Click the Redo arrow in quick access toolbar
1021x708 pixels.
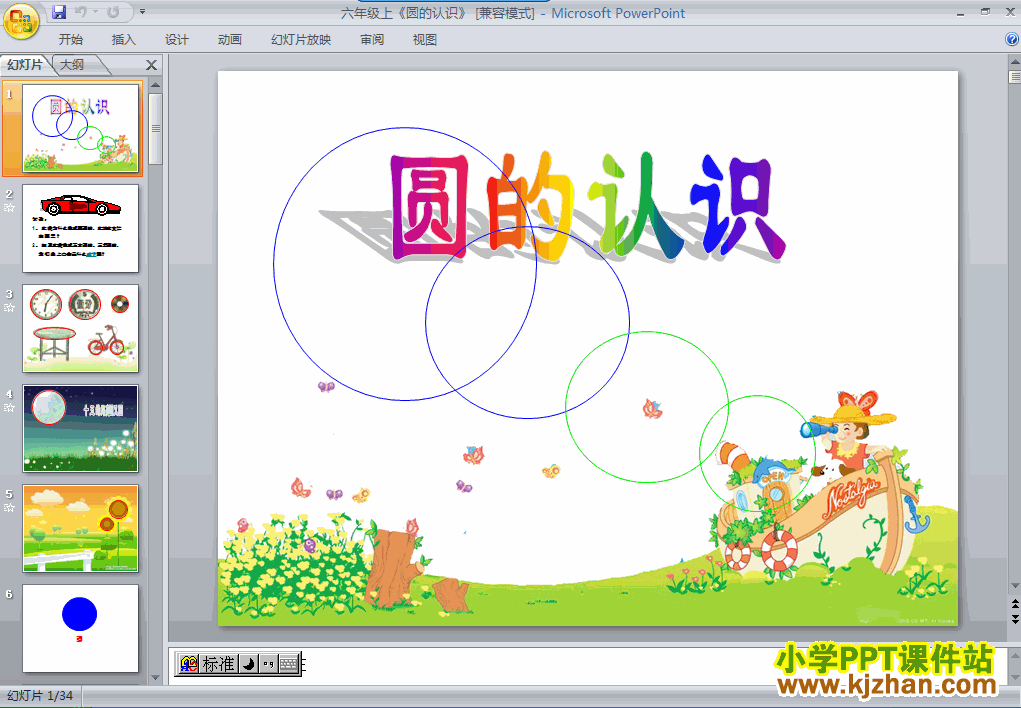(x=113, y=12)
